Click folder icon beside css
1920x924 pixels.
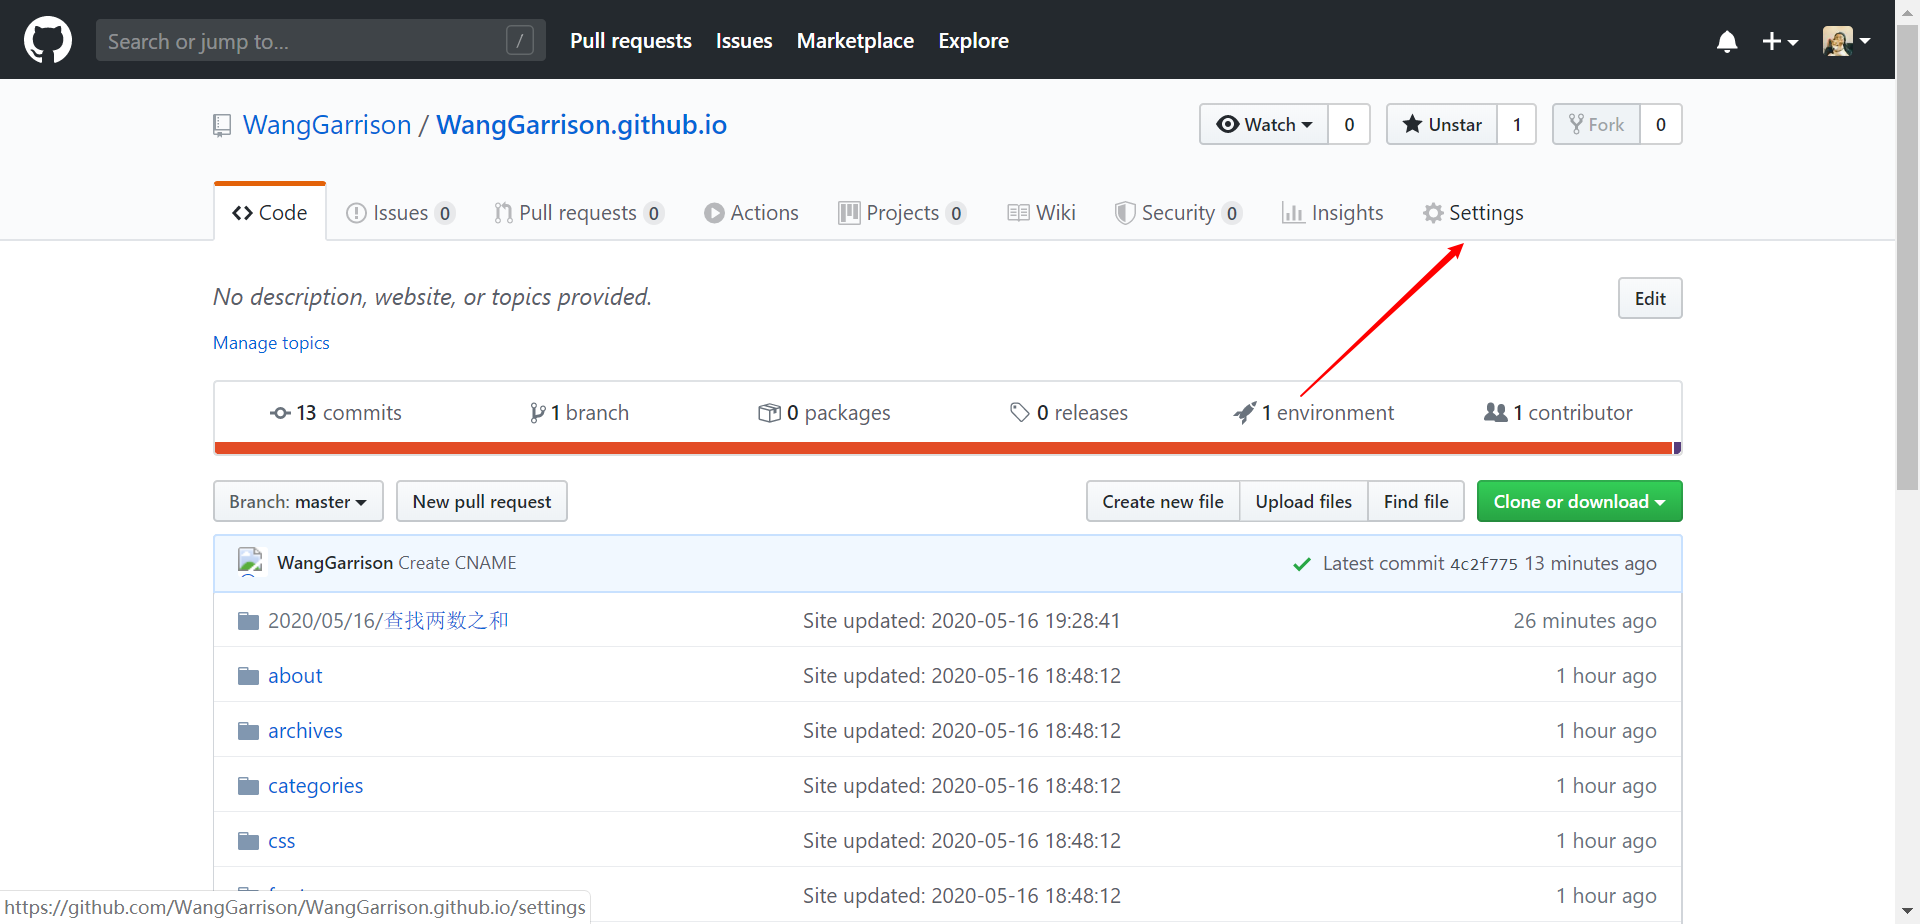pyautogui.click(x=249, y=841)
